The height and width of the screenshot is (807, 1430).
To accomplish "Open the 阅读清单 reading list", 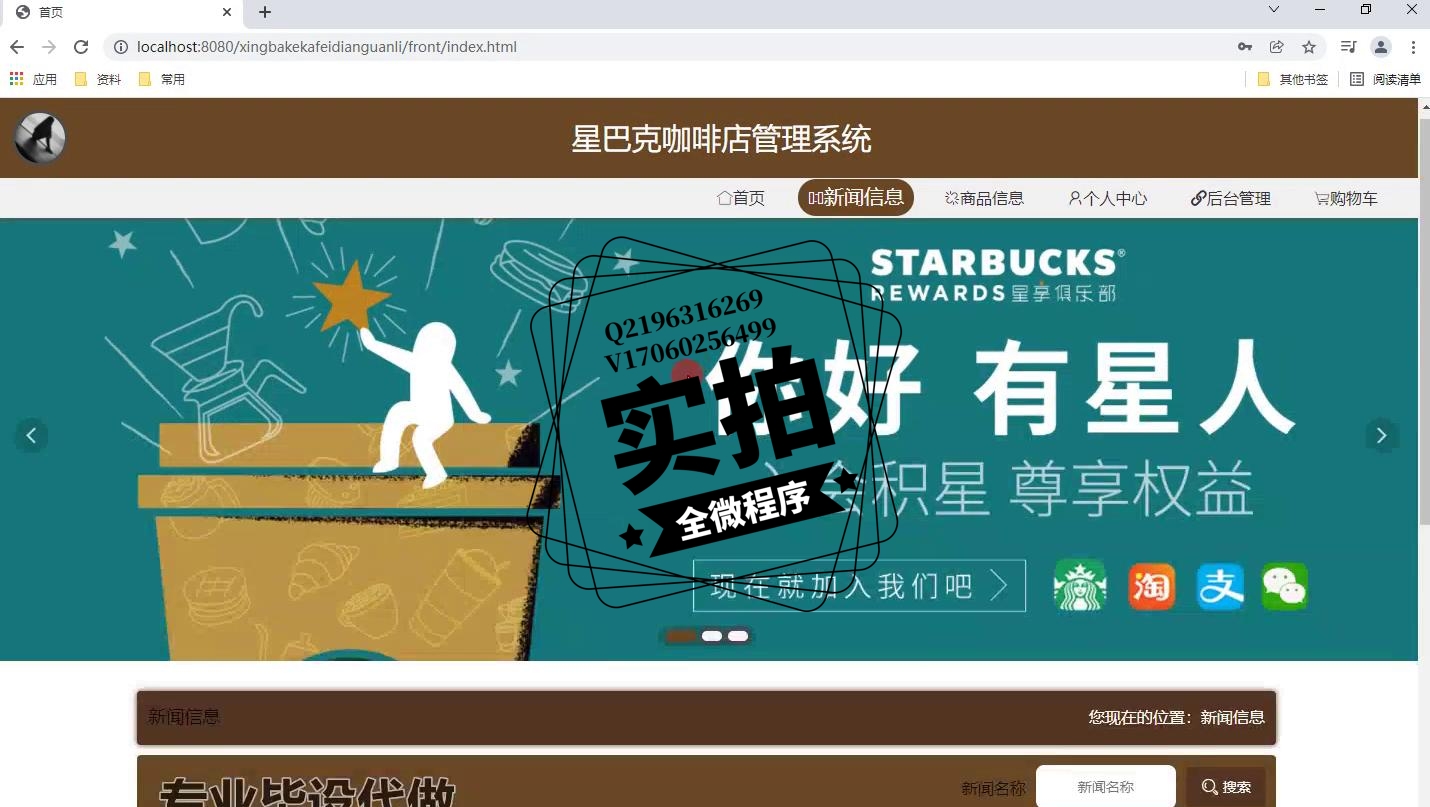I will coord(1385,79).
